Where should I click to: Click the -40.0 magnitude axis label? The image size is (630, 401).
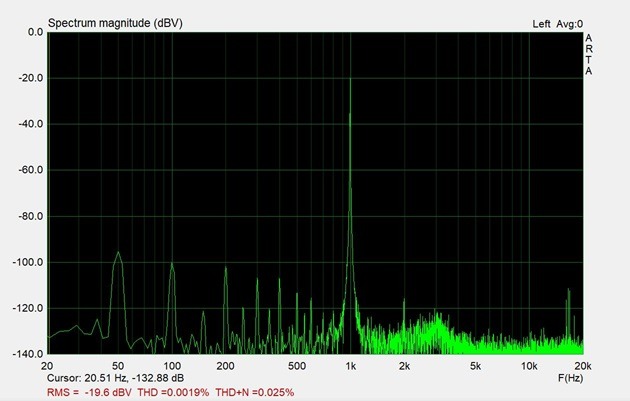pos(31,124)
